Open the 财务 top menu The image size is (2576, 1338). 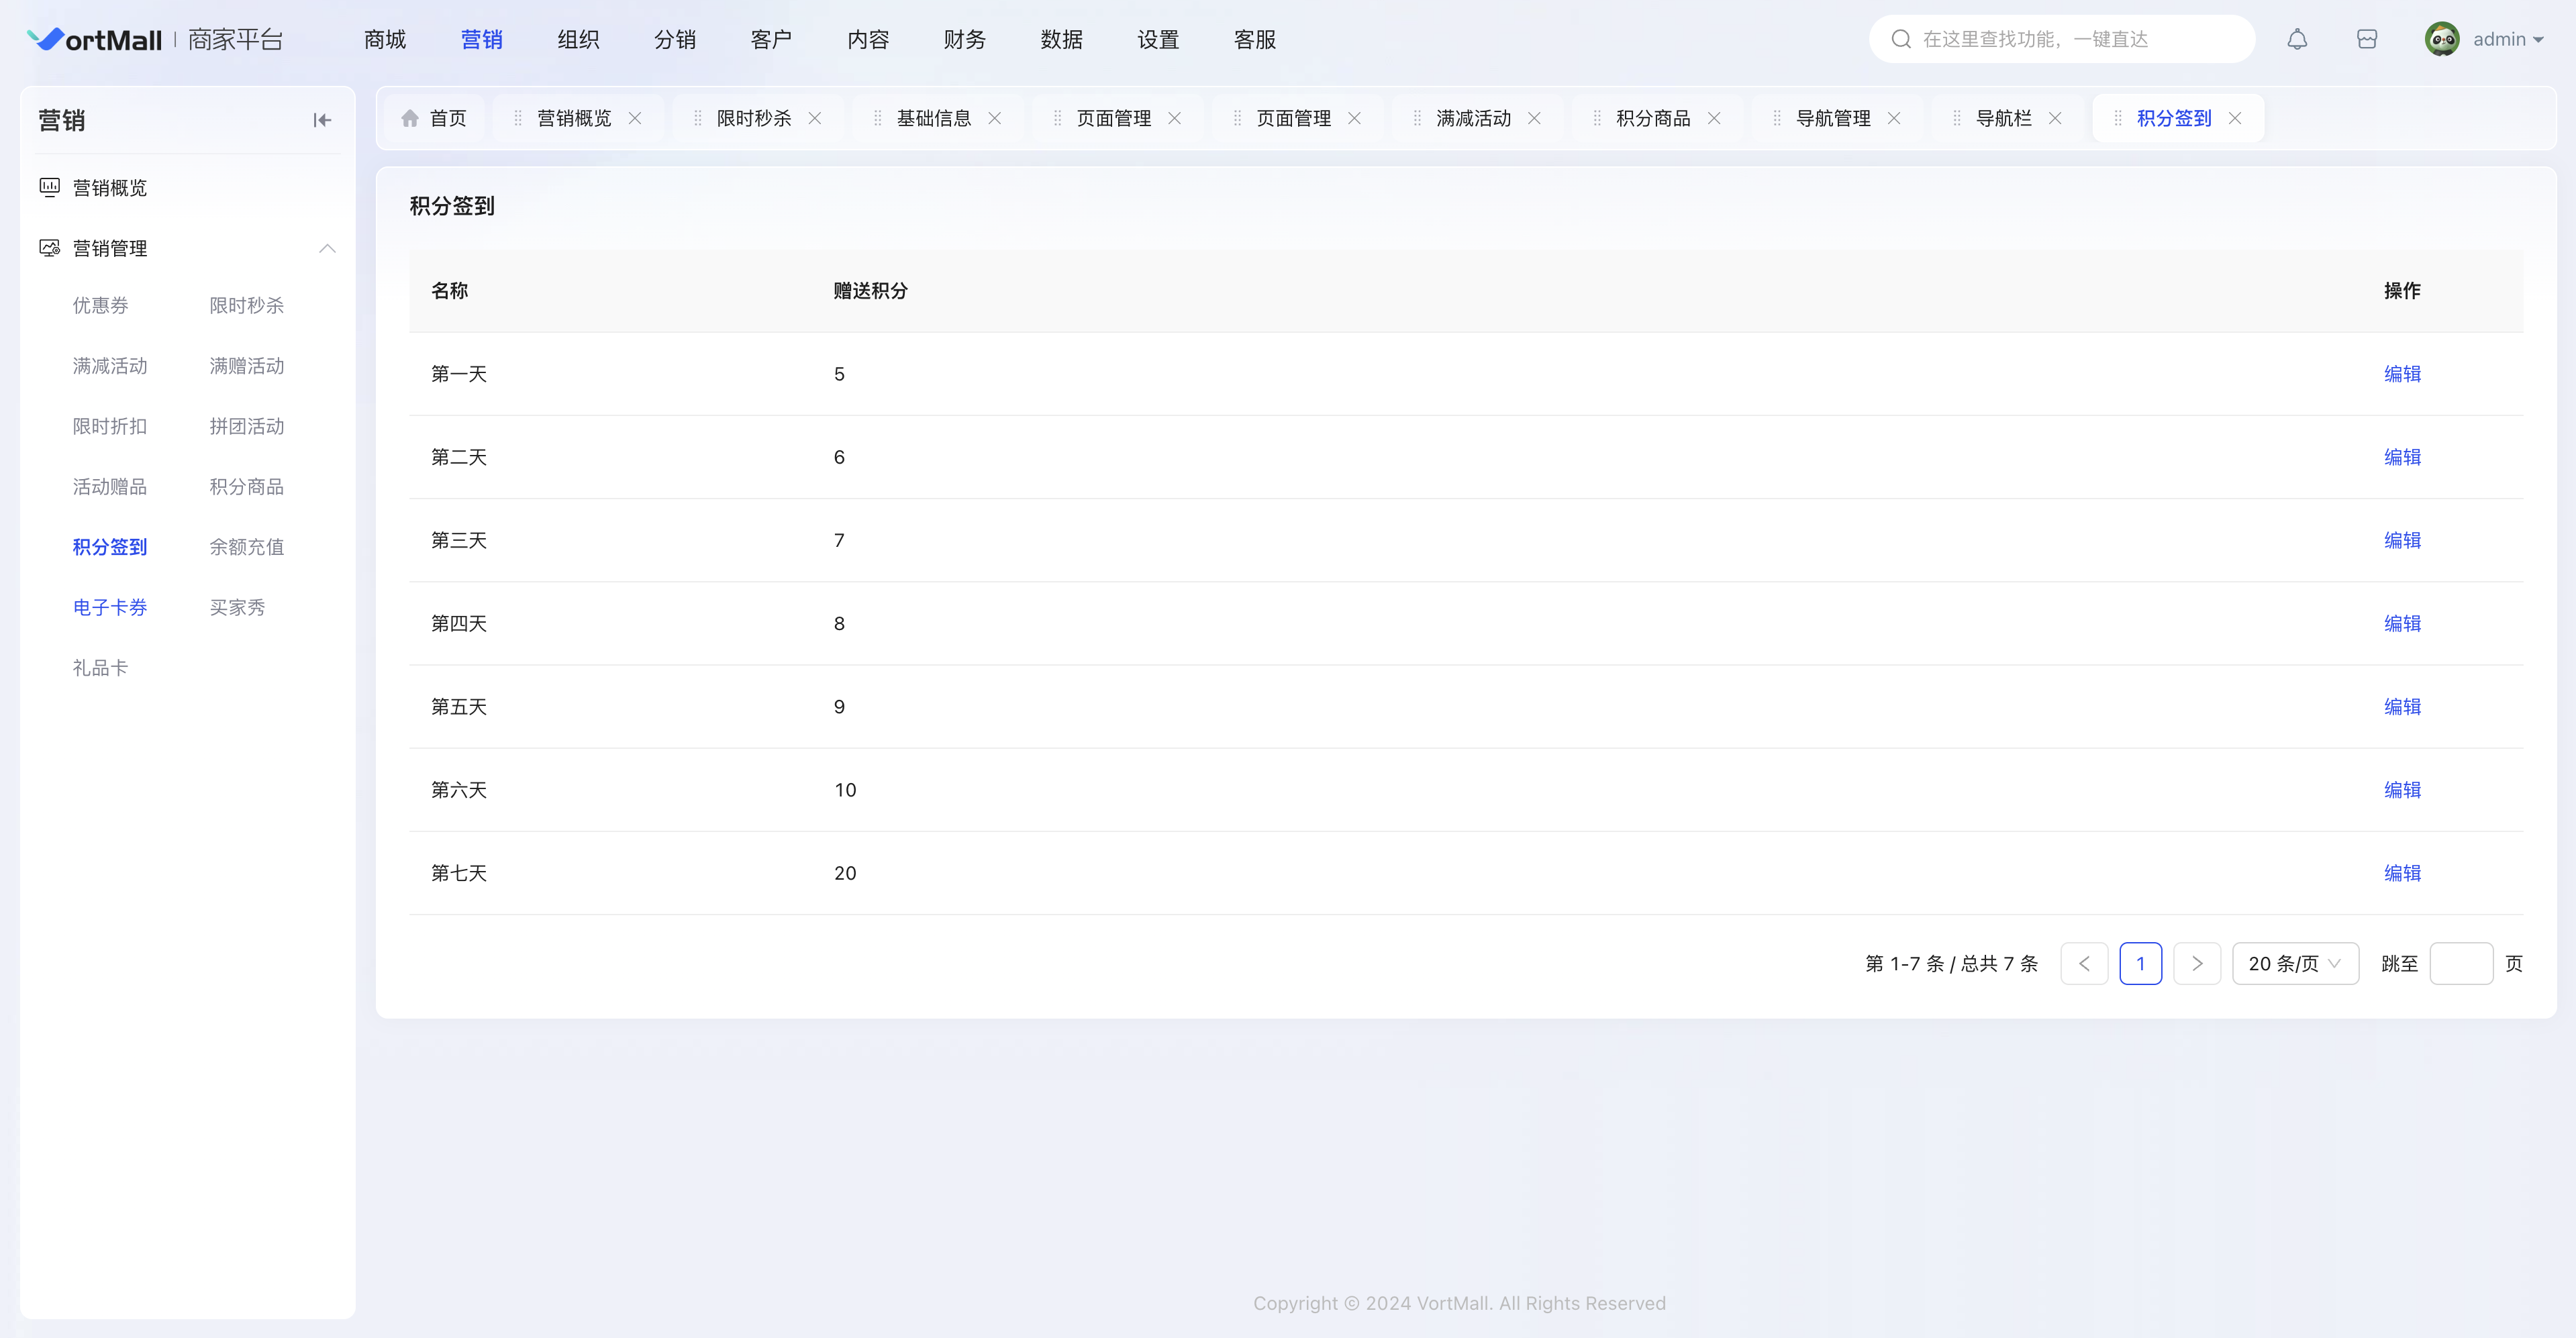click(x=964, y=39)
